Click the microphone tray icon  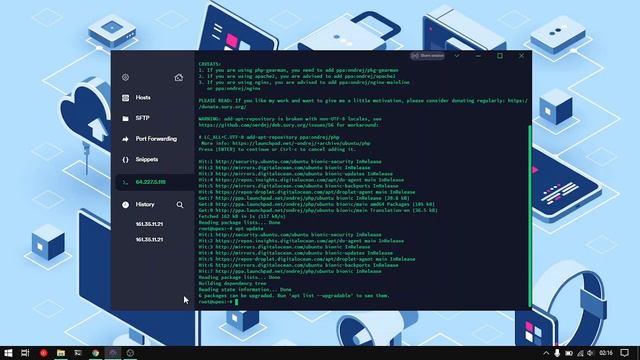pos(557,353)
